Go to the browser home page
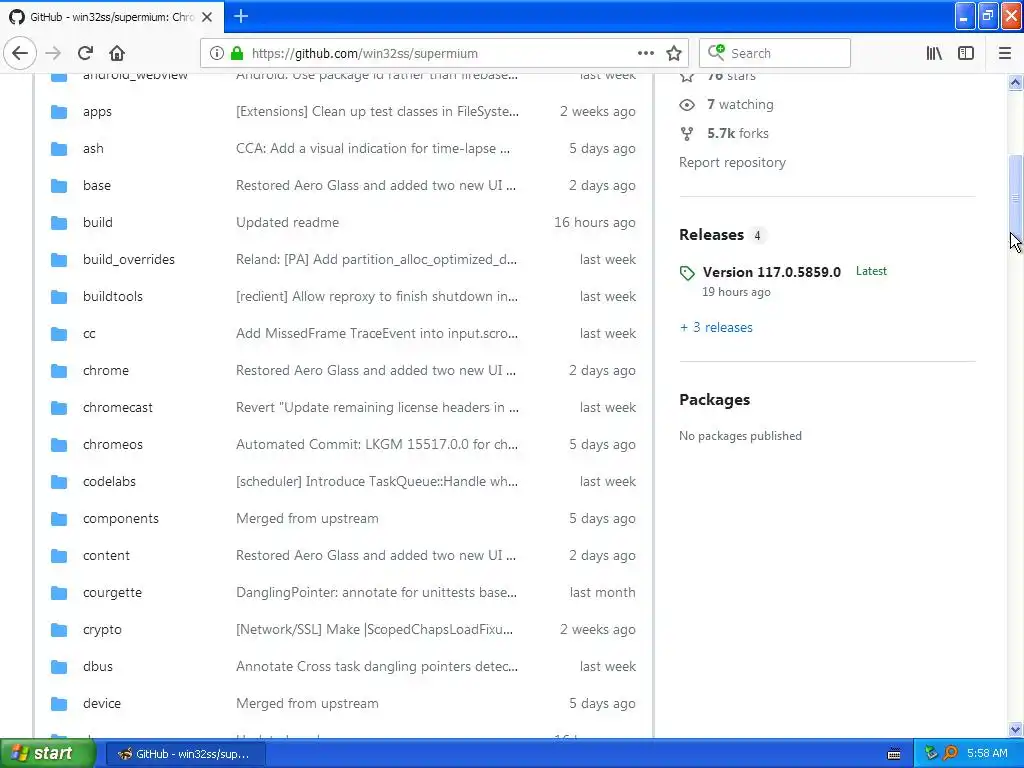1024x768 pixels. (117, 53)
